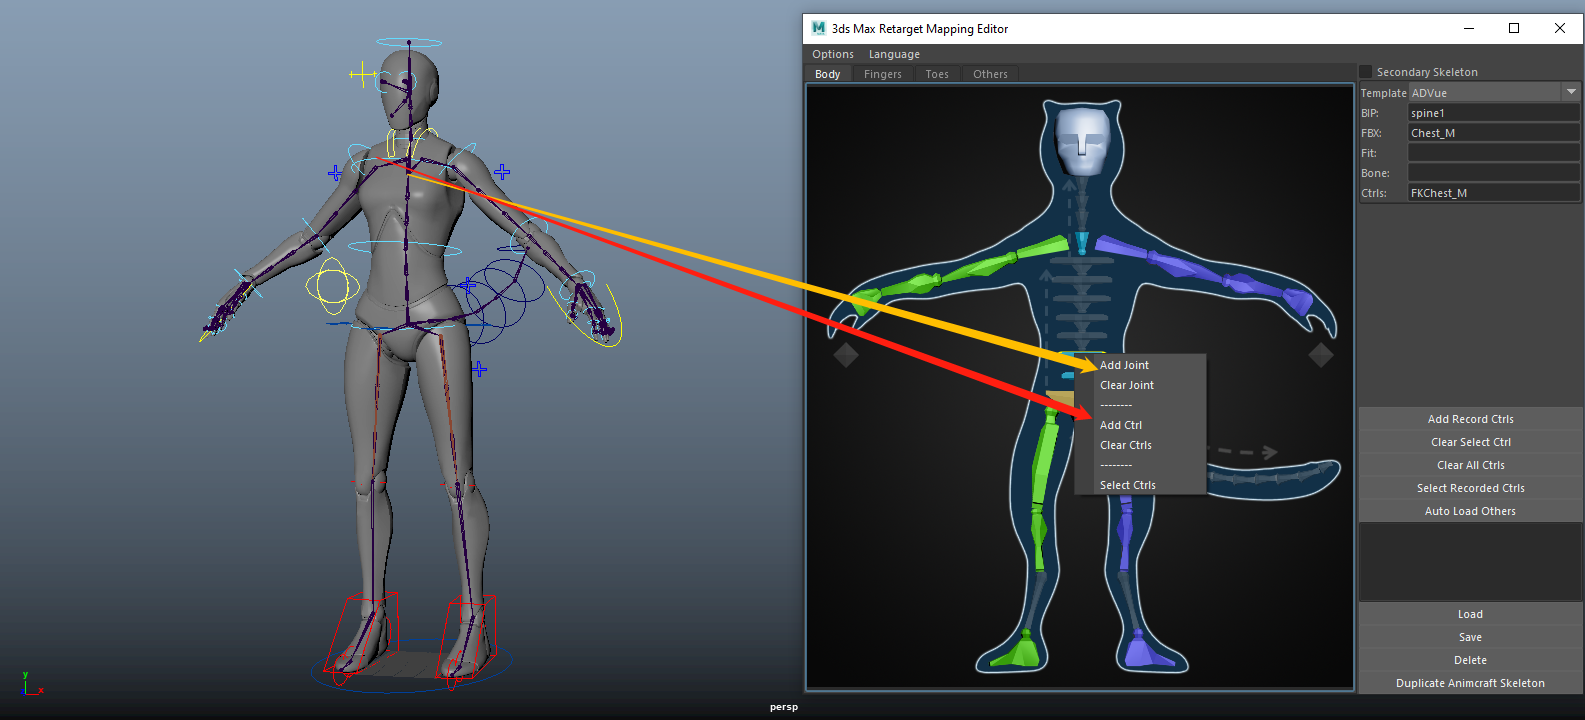Switch to the Body tab
Viewport: 1585px width, 720px height.
pyautogui.click(x=828, y=74)
